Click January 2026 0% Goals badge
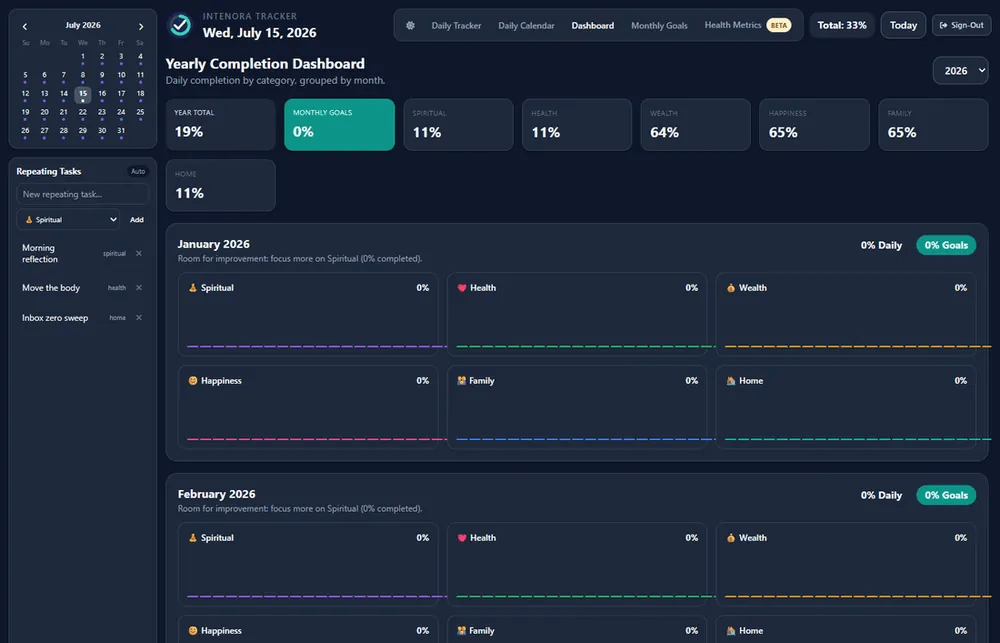This screenshot has height=643, width=1000. (x=946, y=245)
